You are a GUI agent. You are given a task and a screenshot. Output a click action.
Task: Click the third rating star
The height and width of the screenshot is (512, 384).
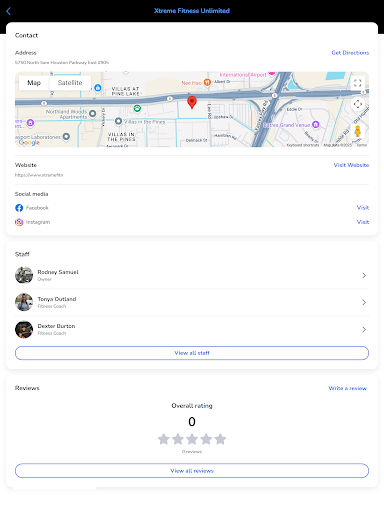[192, 439]
